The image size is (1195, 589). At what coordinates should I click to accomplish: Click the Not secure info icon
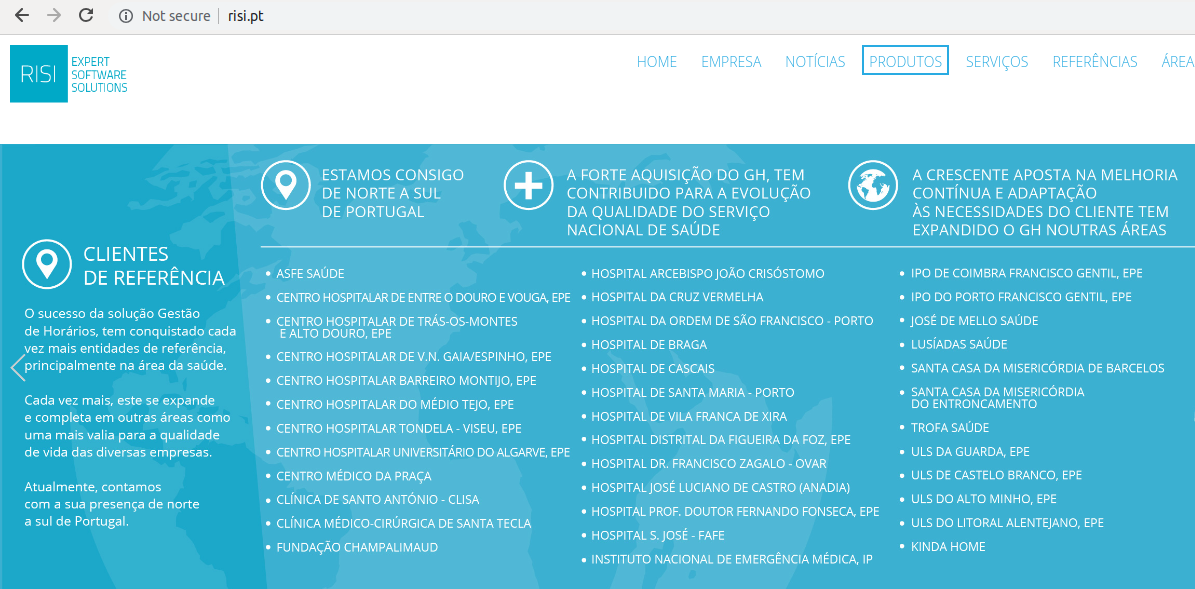point(126,16)
